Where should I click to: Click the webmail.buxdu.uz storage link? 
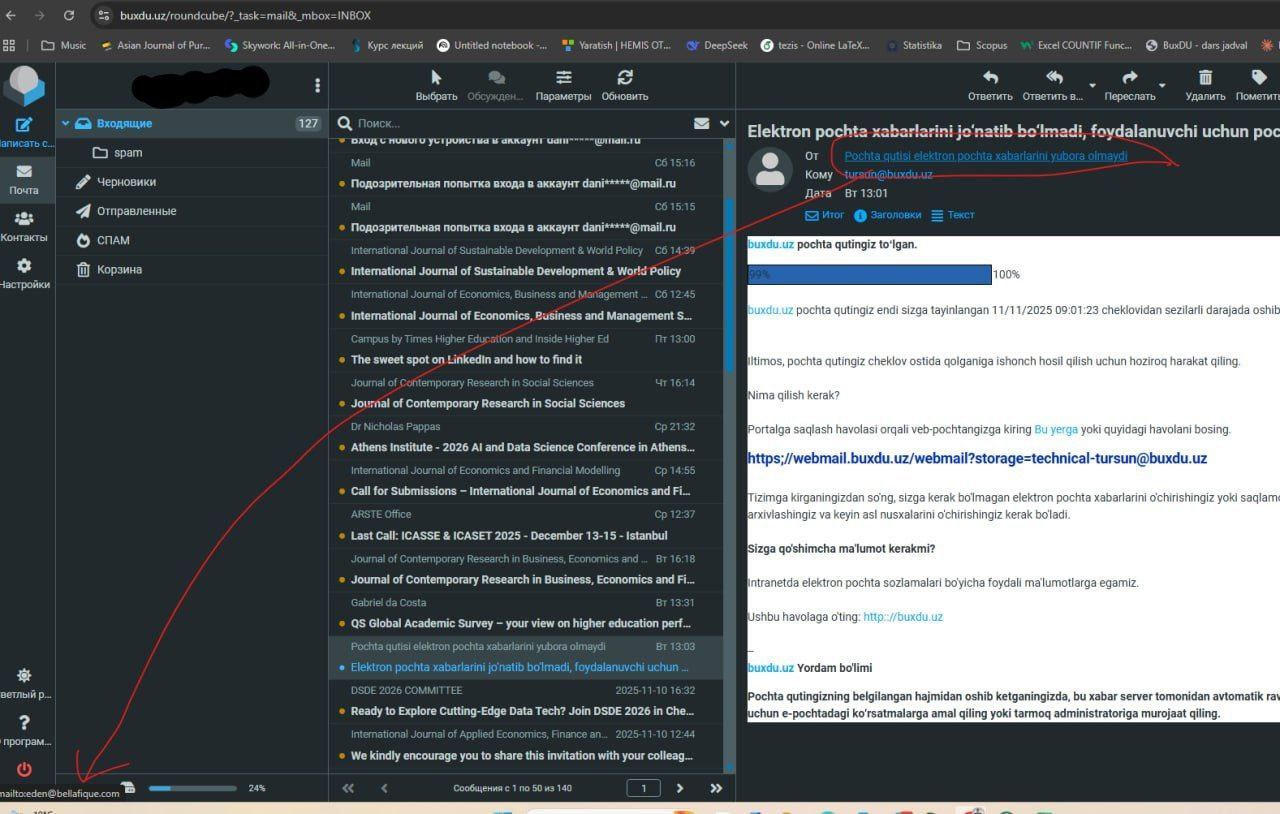977,458
